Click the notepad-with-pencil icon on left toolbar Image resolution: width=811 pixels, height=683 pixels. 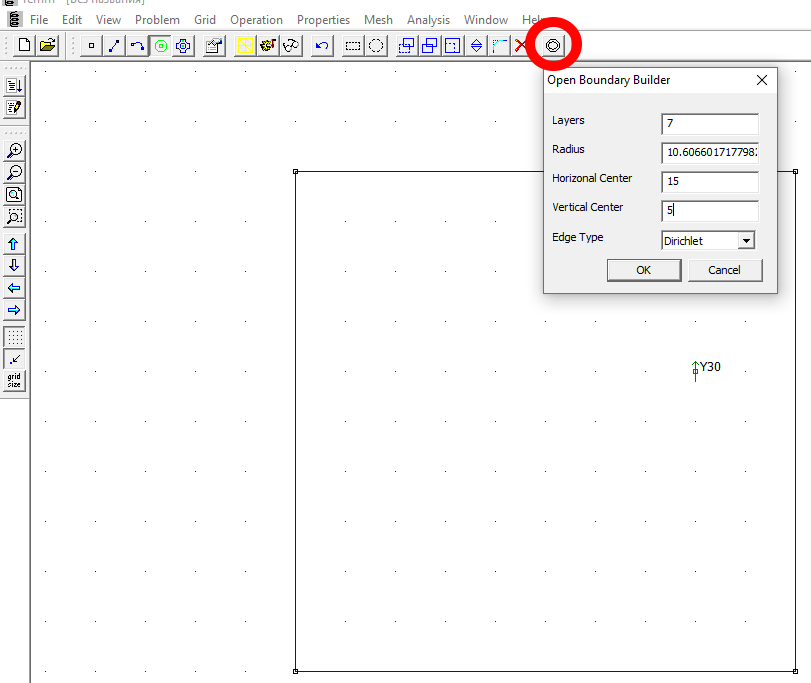(14, 108)
